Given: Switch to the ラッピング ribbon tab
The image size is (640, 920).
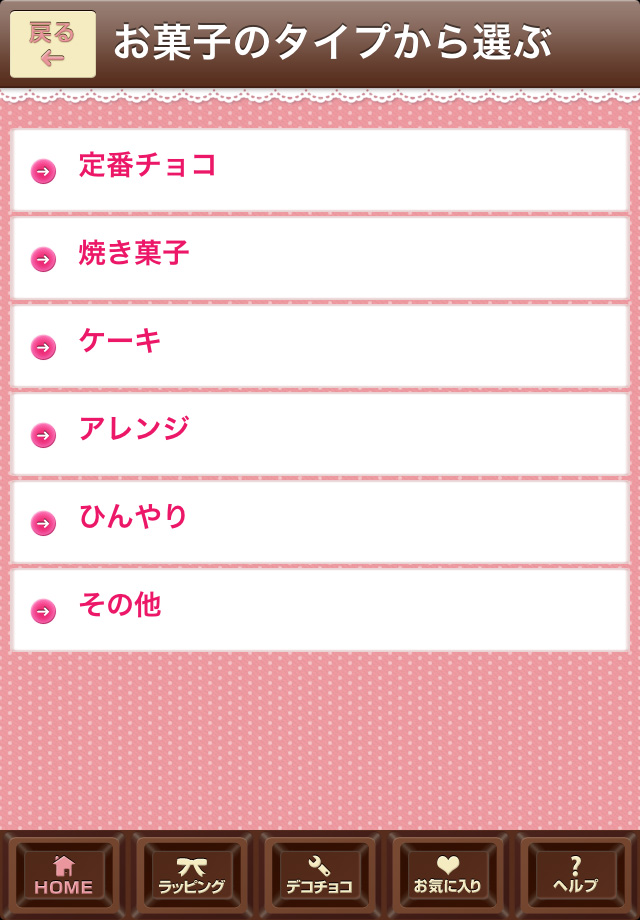Looking at the screenshot, I should (192, 875).
